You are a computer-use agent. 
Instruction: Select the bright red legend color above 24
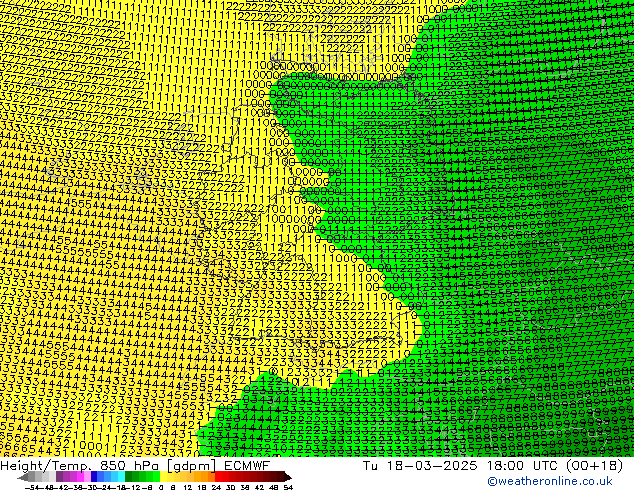[218, 477]
